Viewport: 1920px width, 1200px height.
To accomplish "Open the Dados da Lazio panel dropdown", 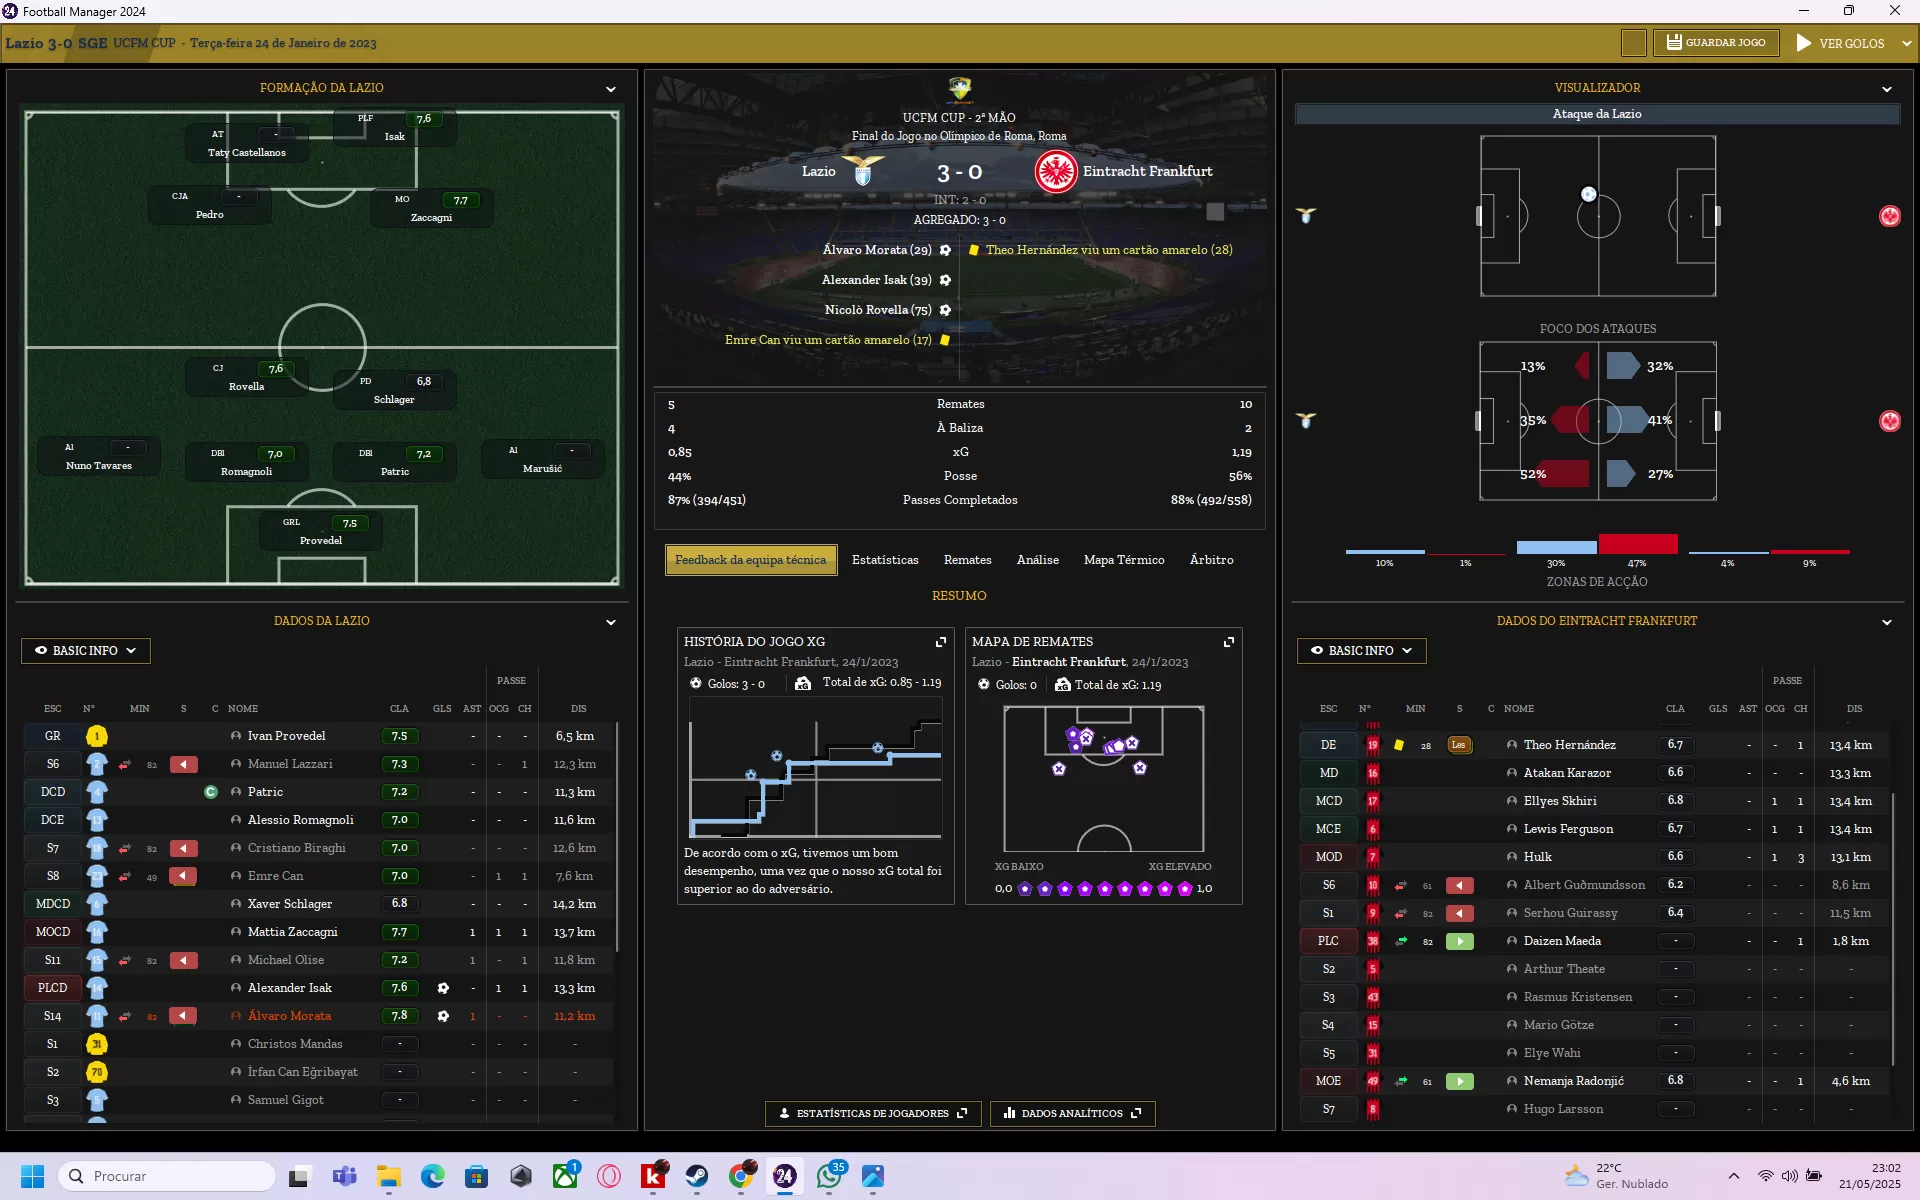I will point(611,622).
